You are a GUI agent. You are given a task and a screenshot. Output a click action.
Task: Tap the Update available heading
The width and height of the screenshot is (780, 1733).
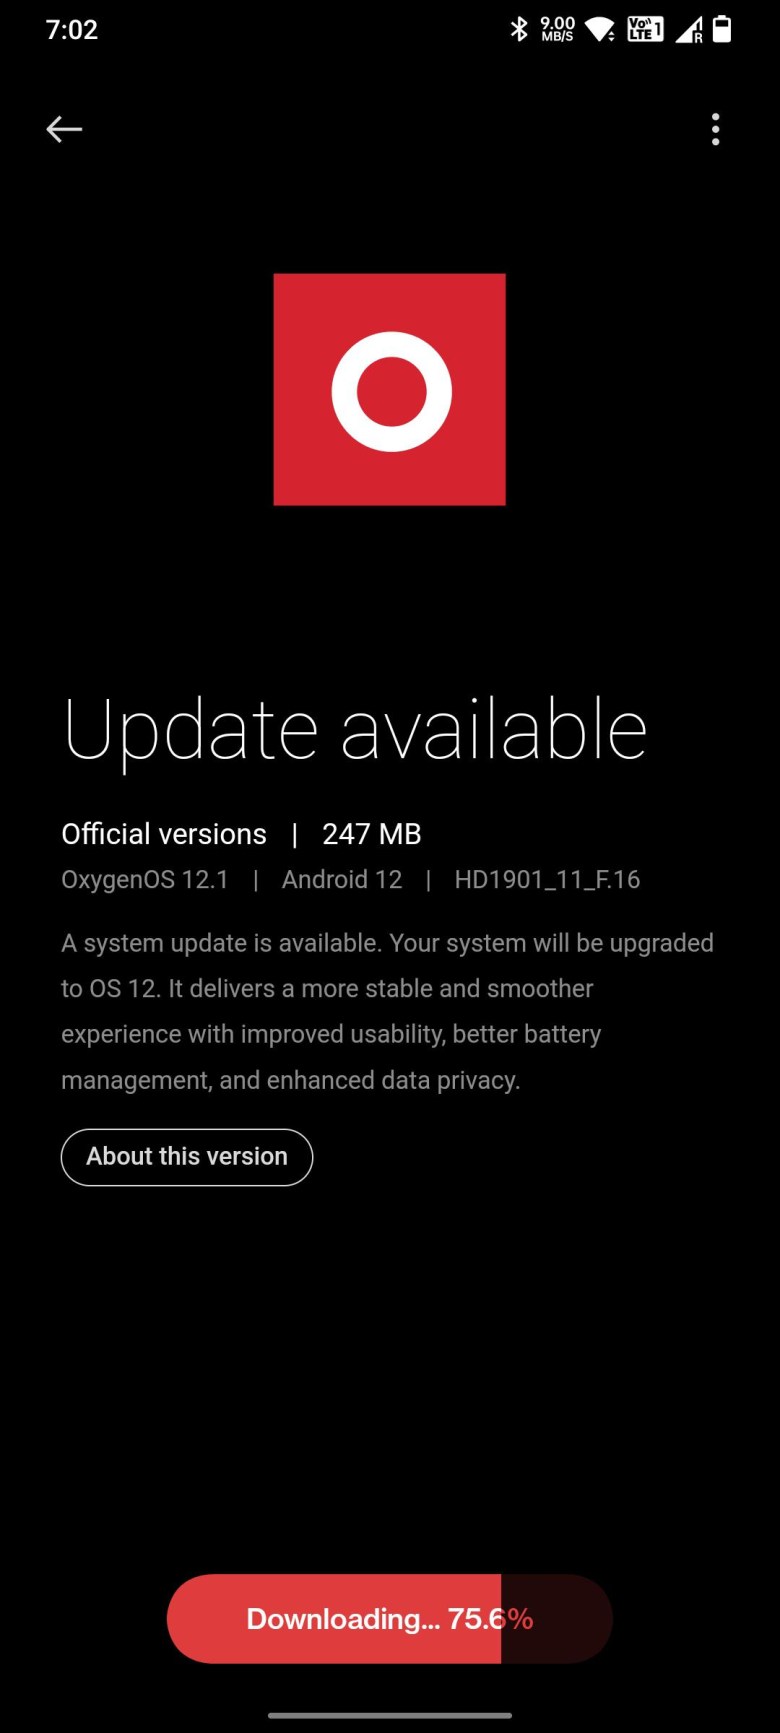[x=354, y=730]
